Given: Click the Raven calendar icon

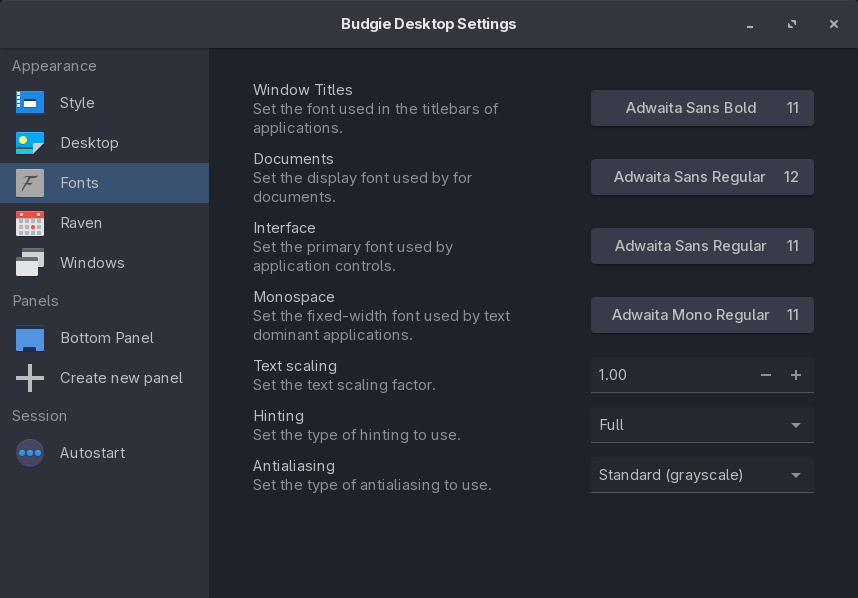Looking at the screenshot, I should [x=30, y=223].
